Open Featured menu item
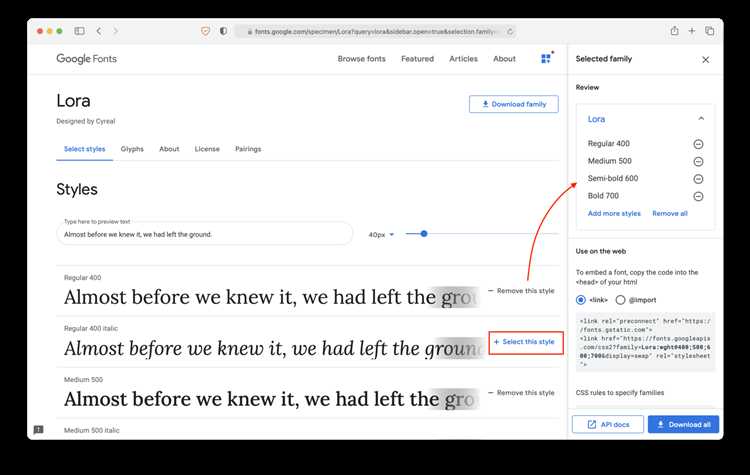 tap(417, 59)
